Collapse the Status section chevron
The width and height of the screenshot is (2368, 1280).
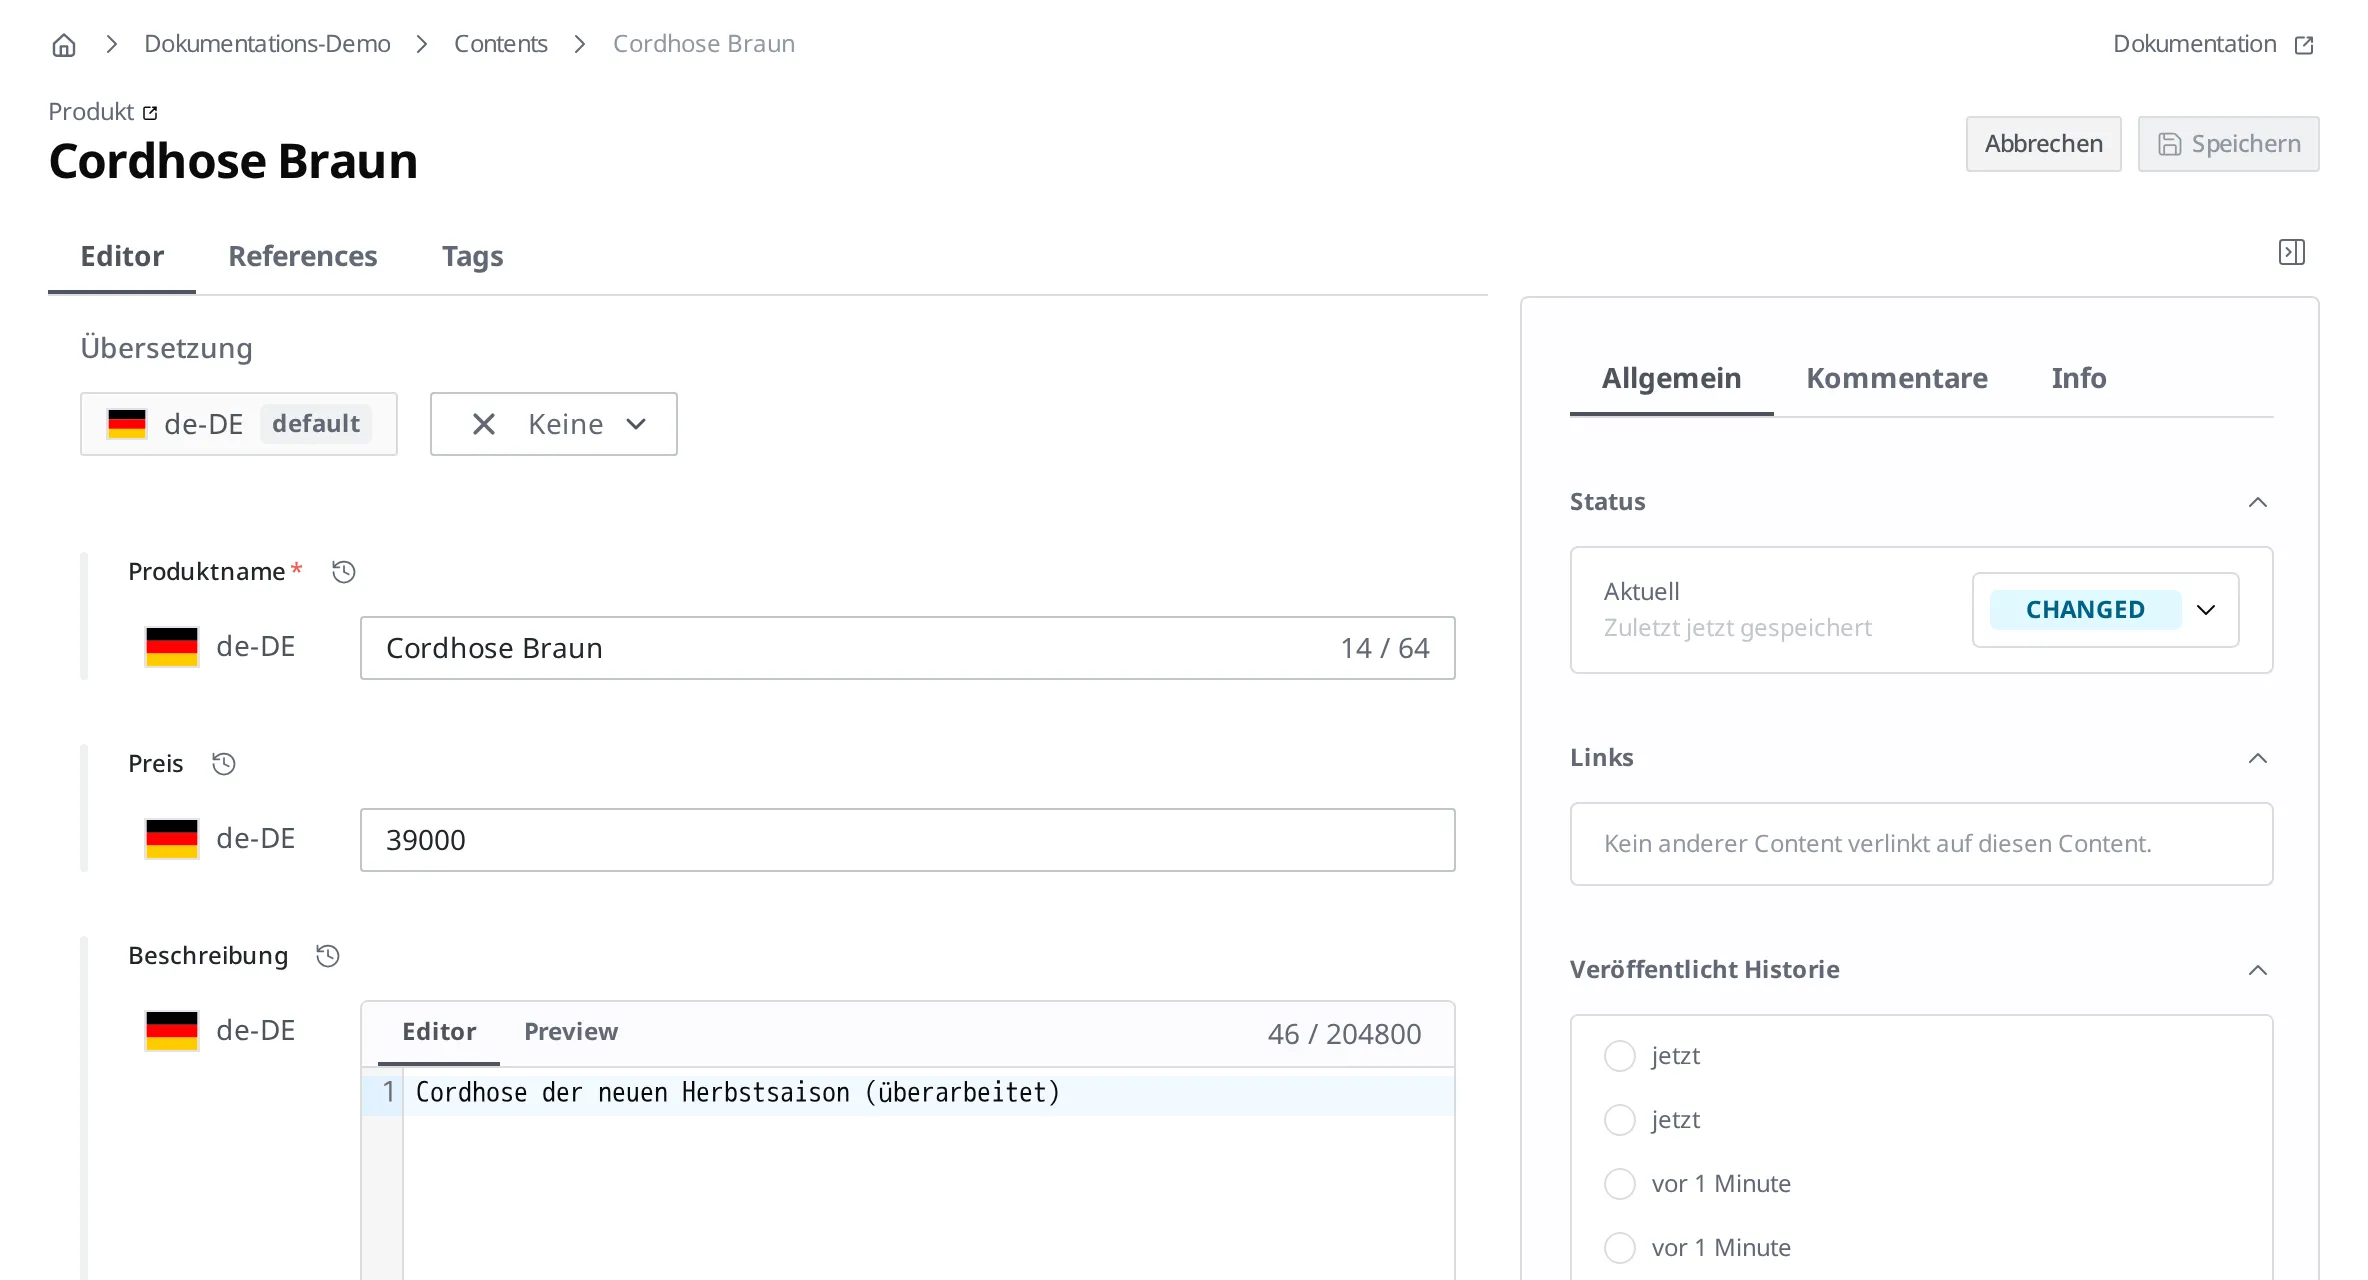click(x=2258, y=502)
